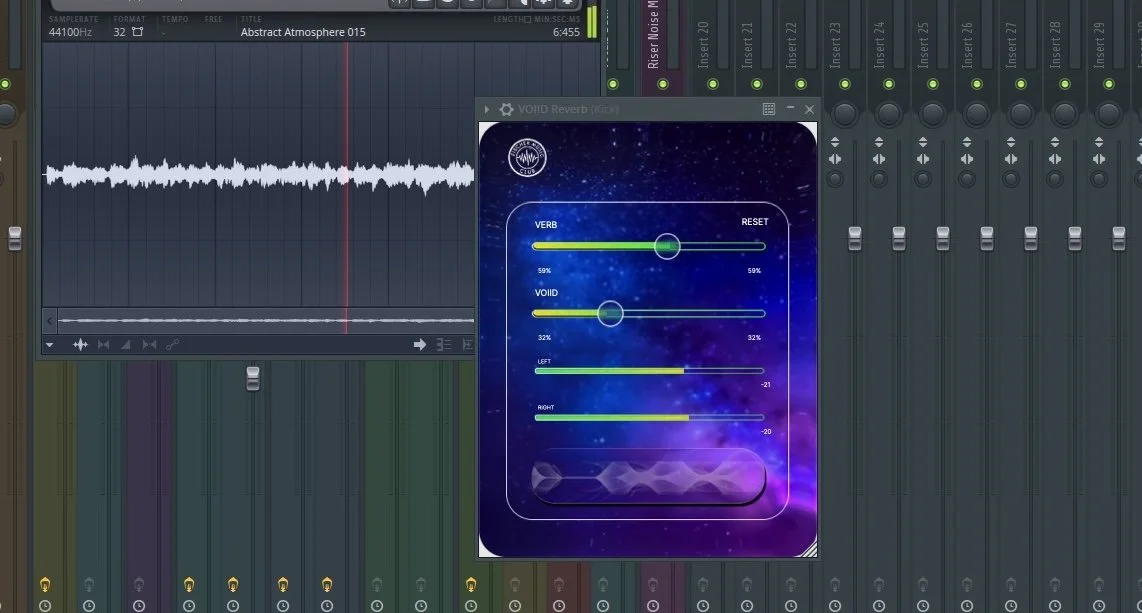Click the sample title Abstract Atmosphere 015

point(303,32)
